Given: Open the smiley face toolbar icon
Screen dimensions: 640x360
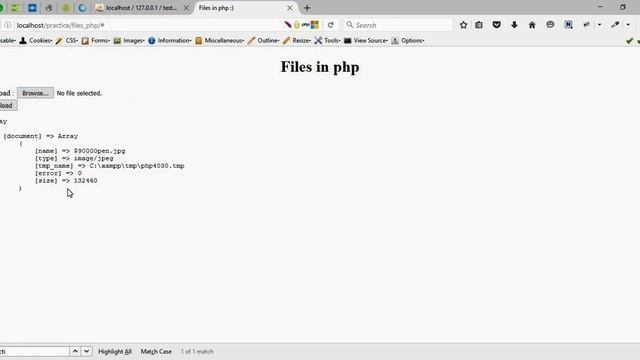Looking at the screenshot, I should [x=550, y=25].
